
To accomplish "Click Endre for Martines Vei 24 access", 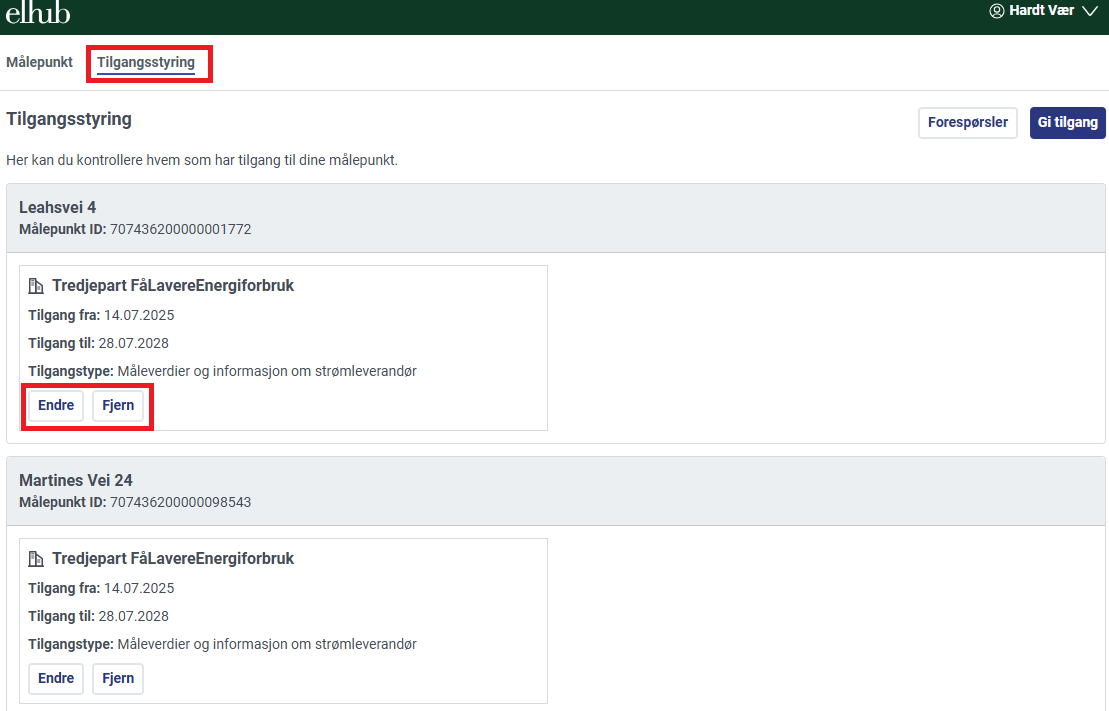I will (56, 678).
